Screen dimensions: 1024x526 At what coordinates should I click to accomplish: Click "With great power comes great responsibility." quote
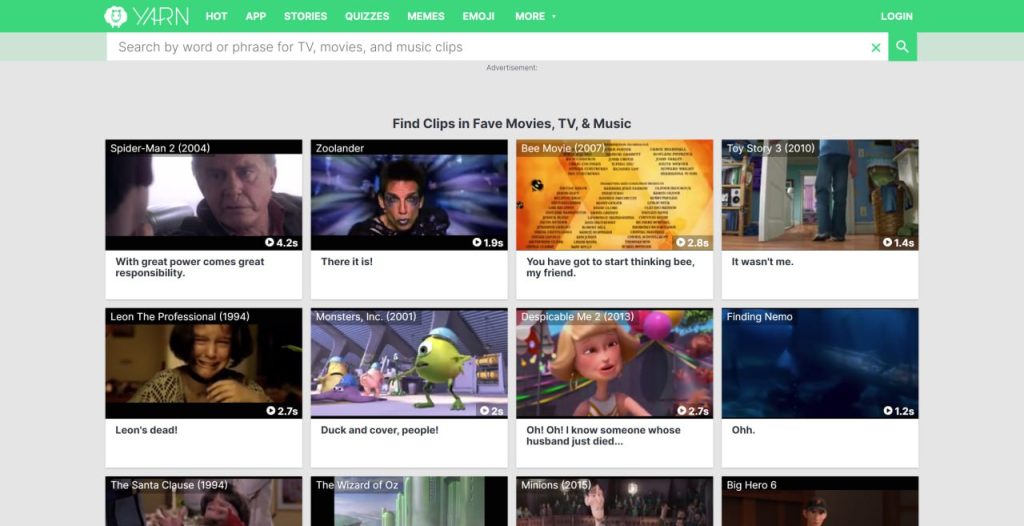coord(190,267)
